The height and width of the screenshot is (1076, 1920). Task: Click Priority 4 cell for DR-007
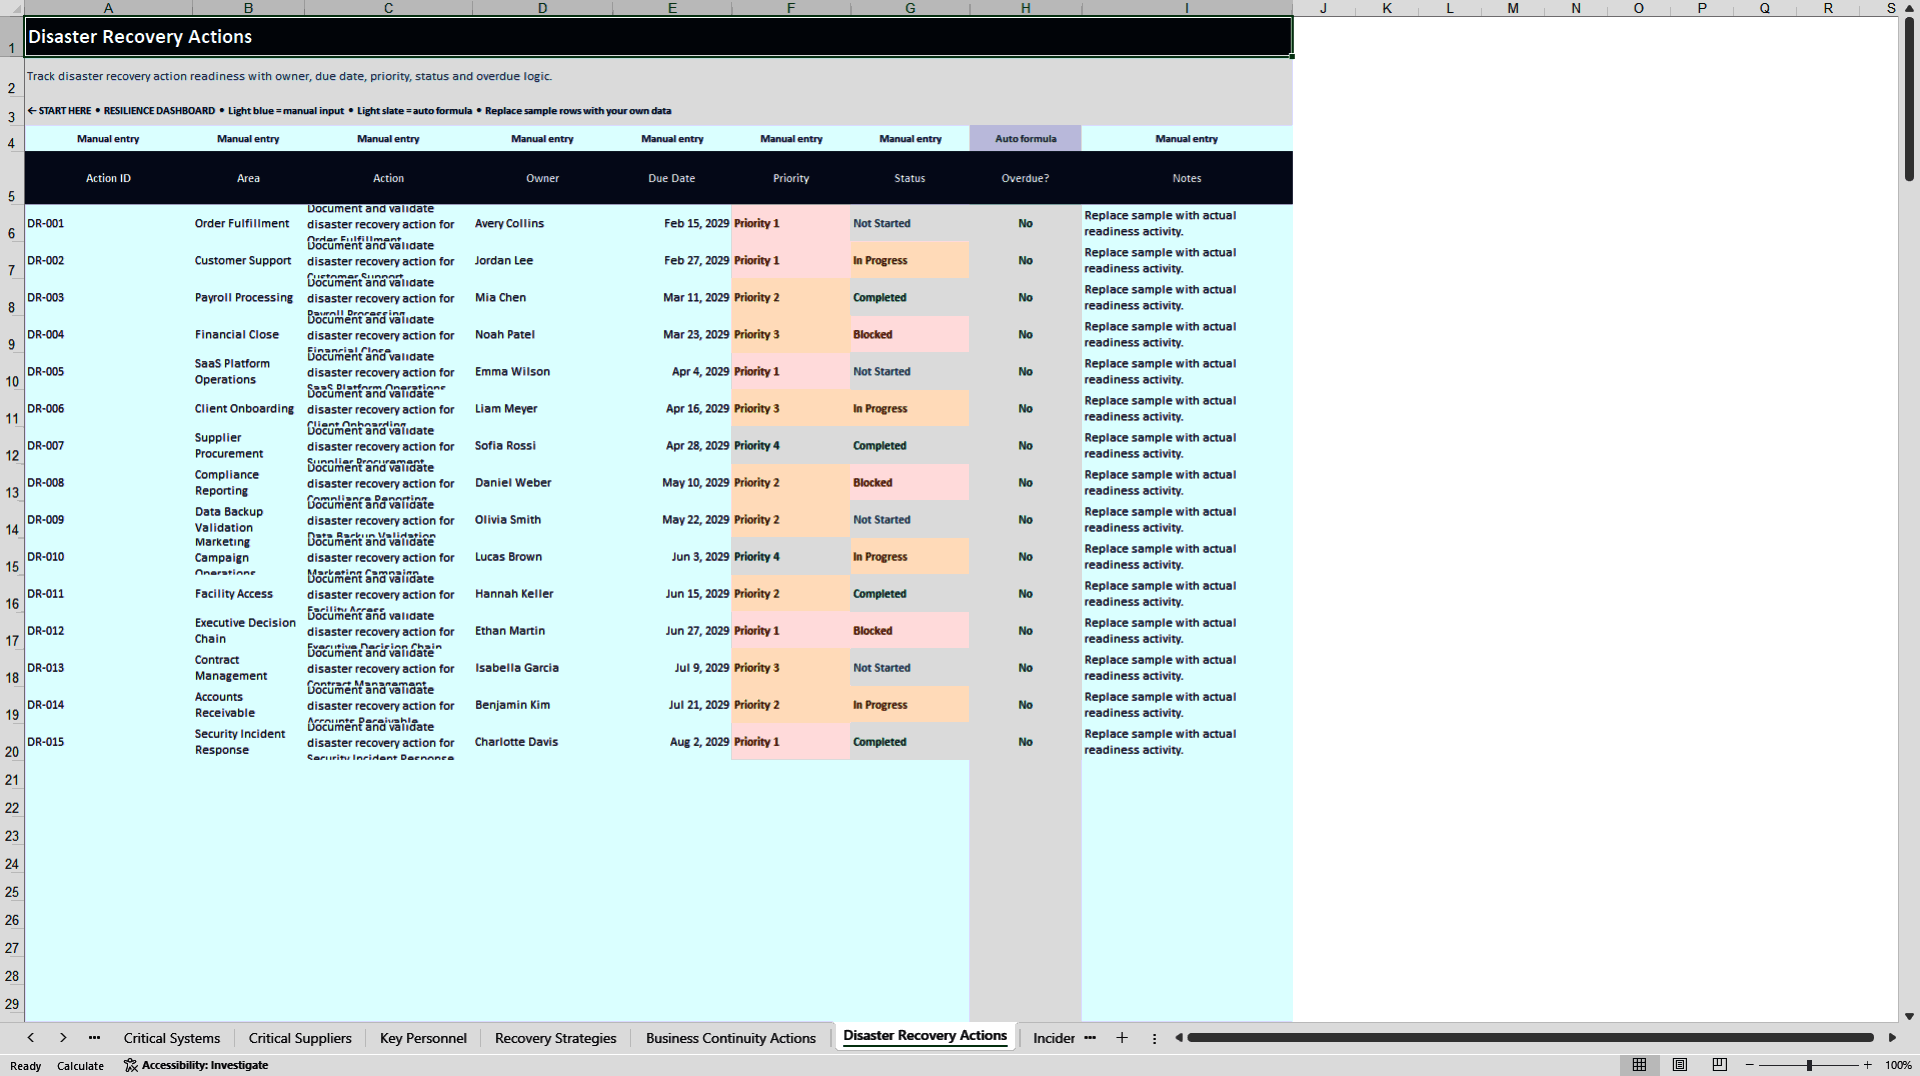[x=791, y=445]
